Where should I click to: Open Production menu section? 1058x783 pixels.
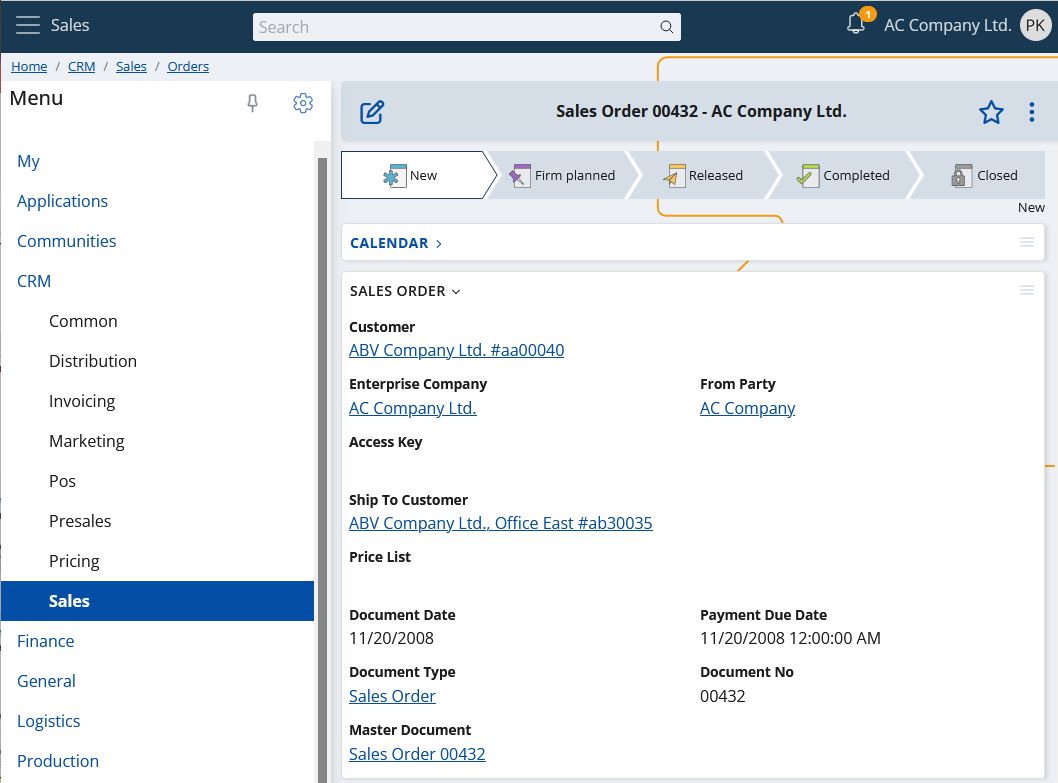tap(58, 761)
